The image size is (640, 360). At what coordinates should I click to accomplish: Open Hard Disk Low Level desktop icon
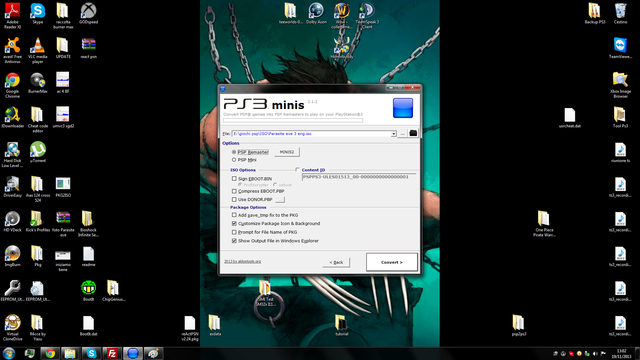tap(12, 154)
